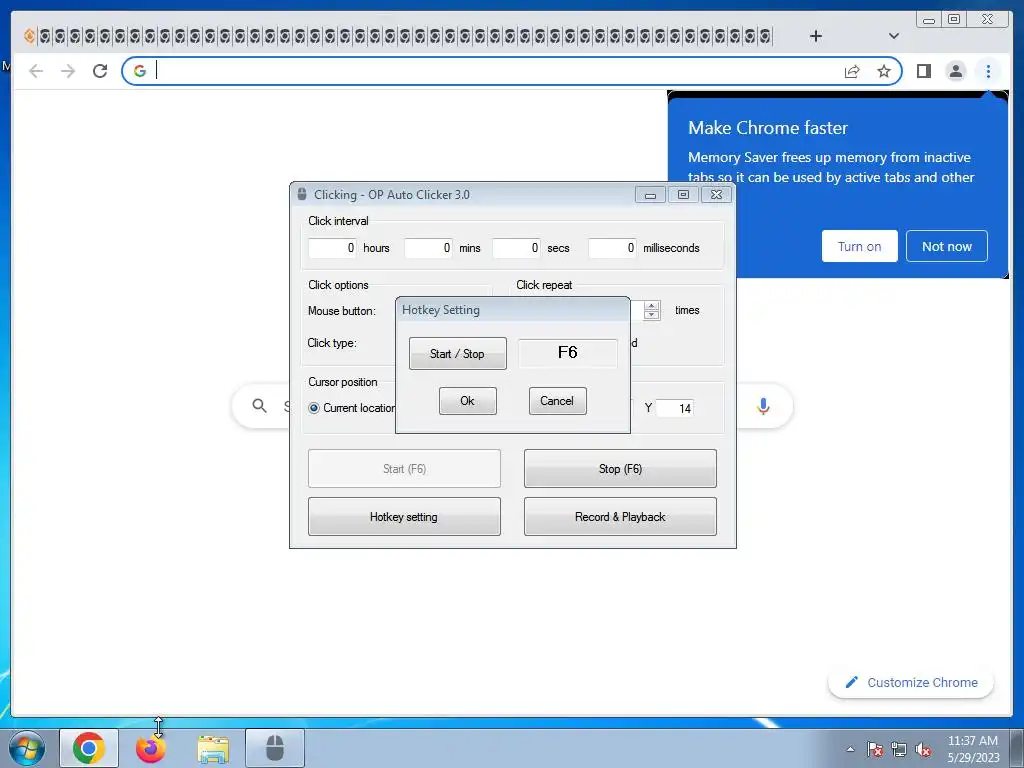Open Windows Explorer from taskbar

coord(213,749)
